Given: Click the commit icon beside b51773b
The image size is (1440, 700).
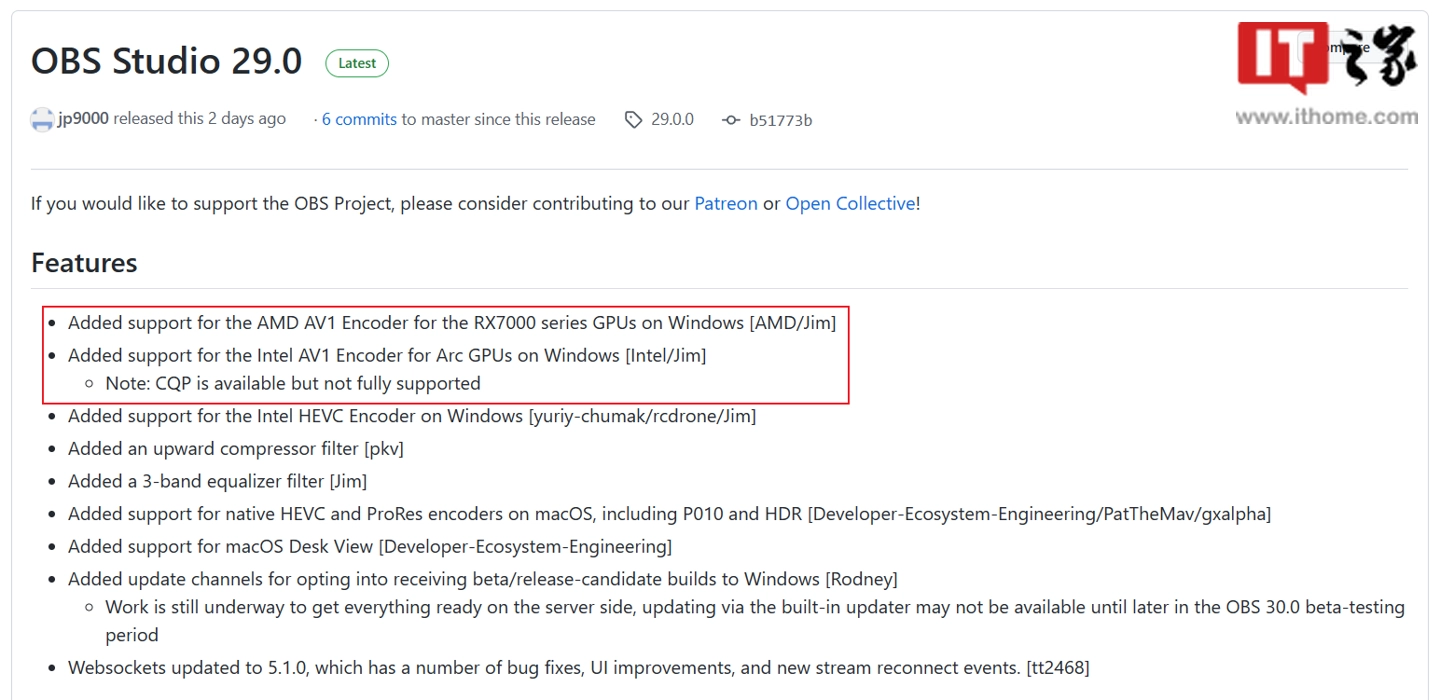Looking at the screenshot, I should click(731, 120).
